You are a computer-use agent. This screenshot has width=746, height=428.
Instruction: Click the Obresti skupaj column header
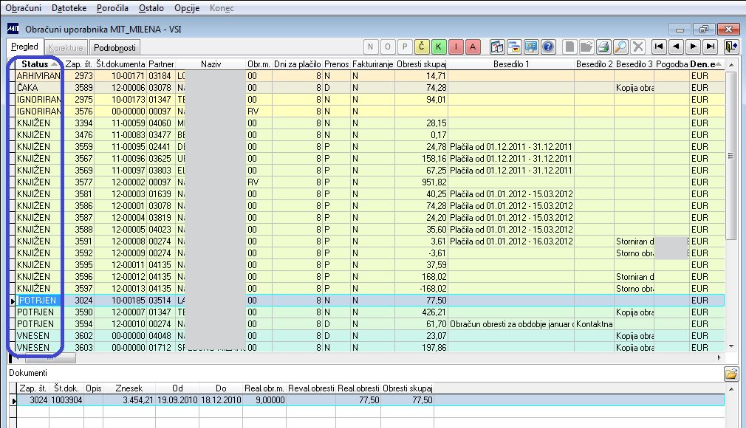[421, 64]
